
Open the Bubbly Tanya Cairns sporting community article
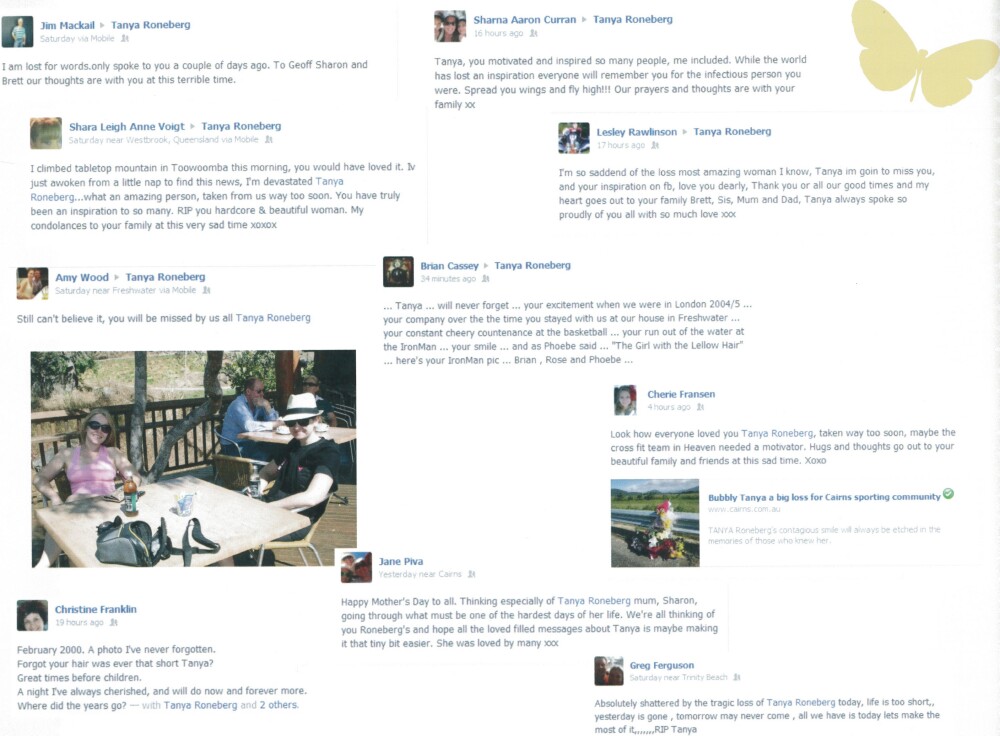pyautogui.click(x=824, y=497)
